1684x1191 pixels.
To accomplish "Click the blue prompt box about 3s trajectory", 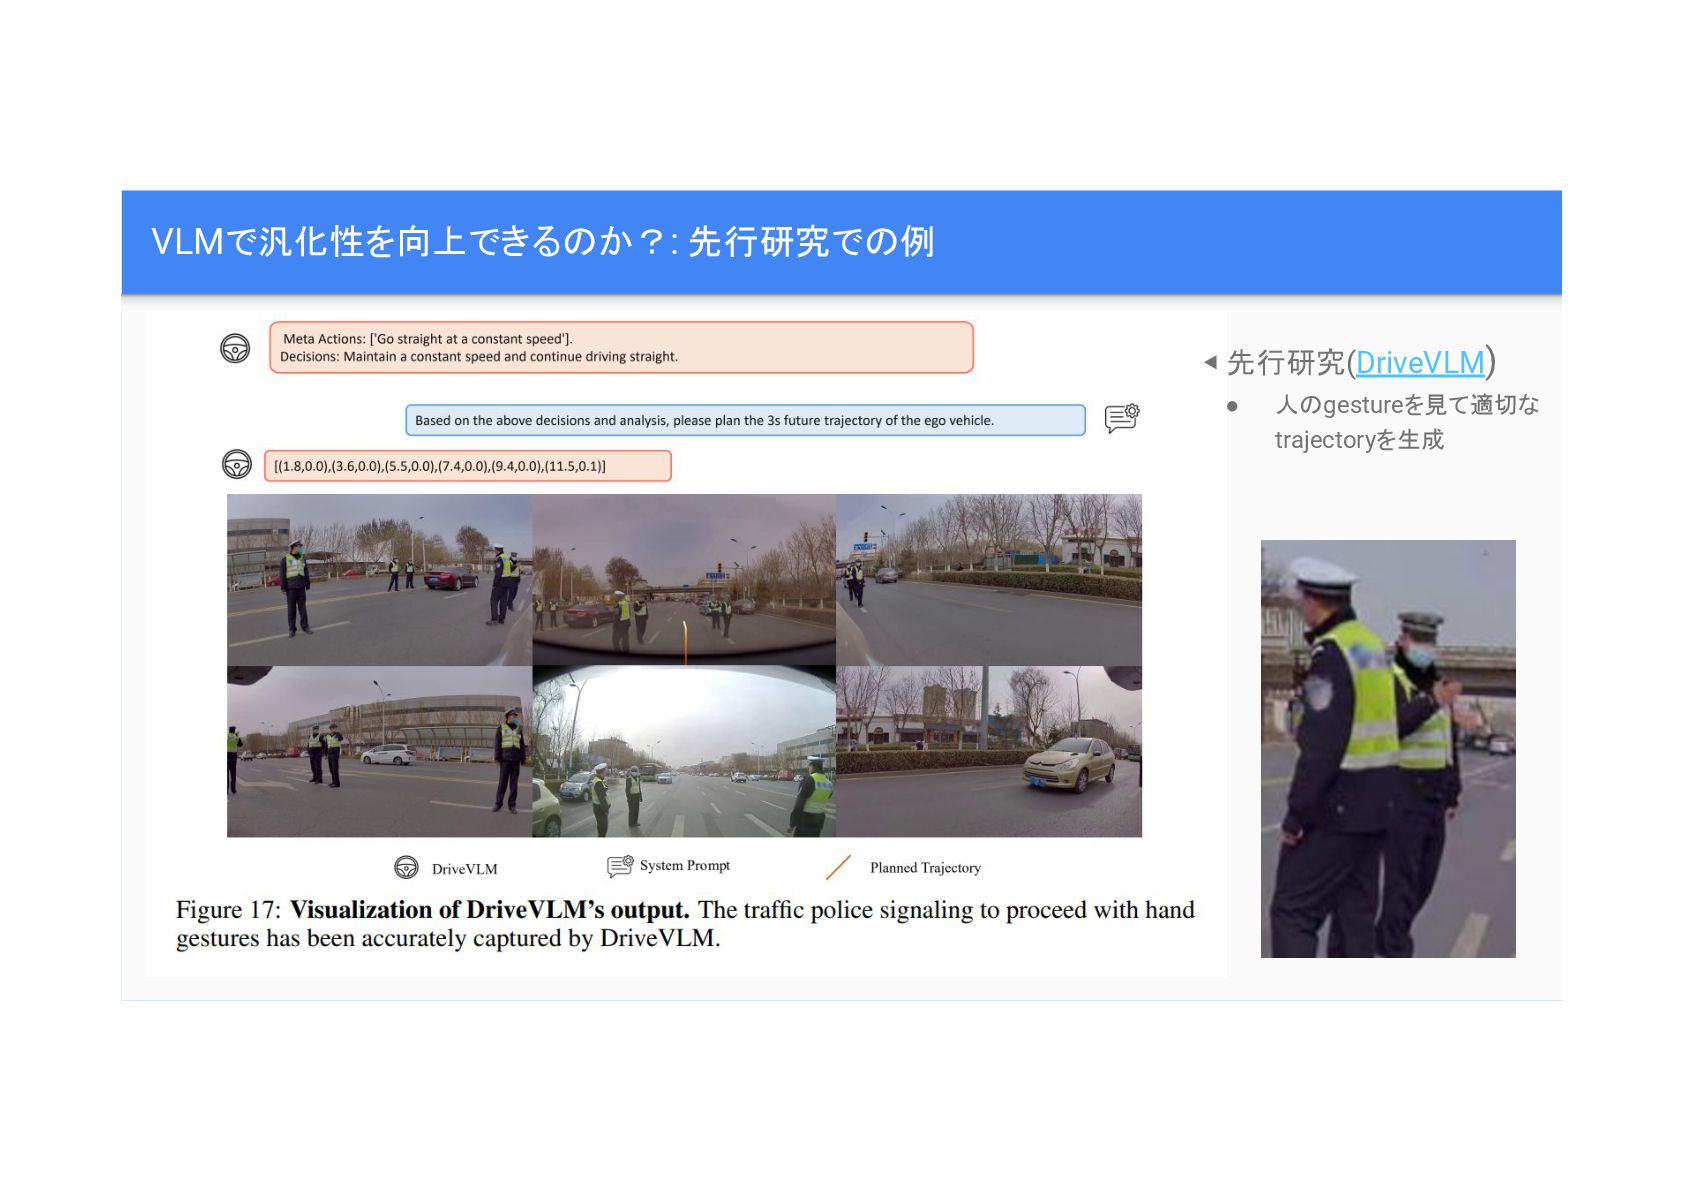I will [x=745, y=420].
